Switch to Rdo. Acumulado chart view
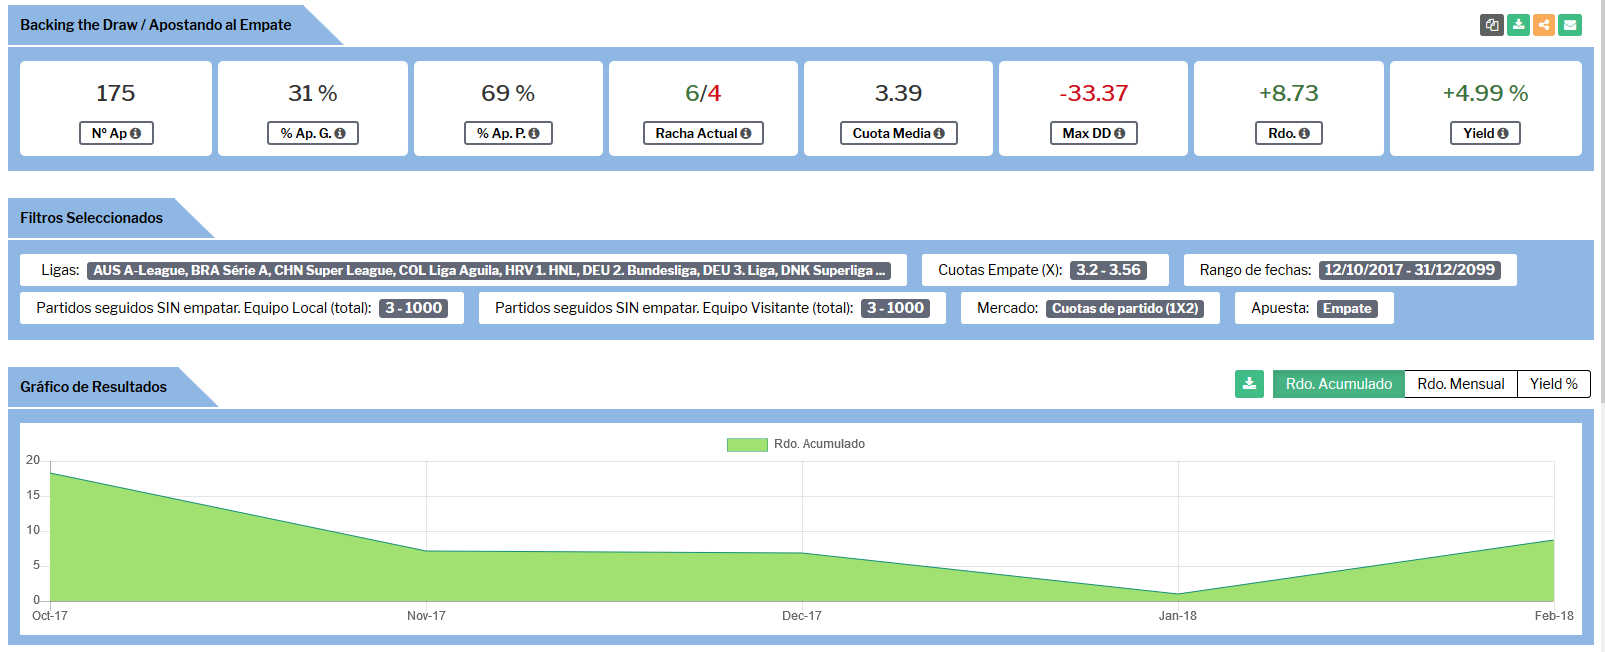Screen dimensions: 1605x652 (1338, 384)
